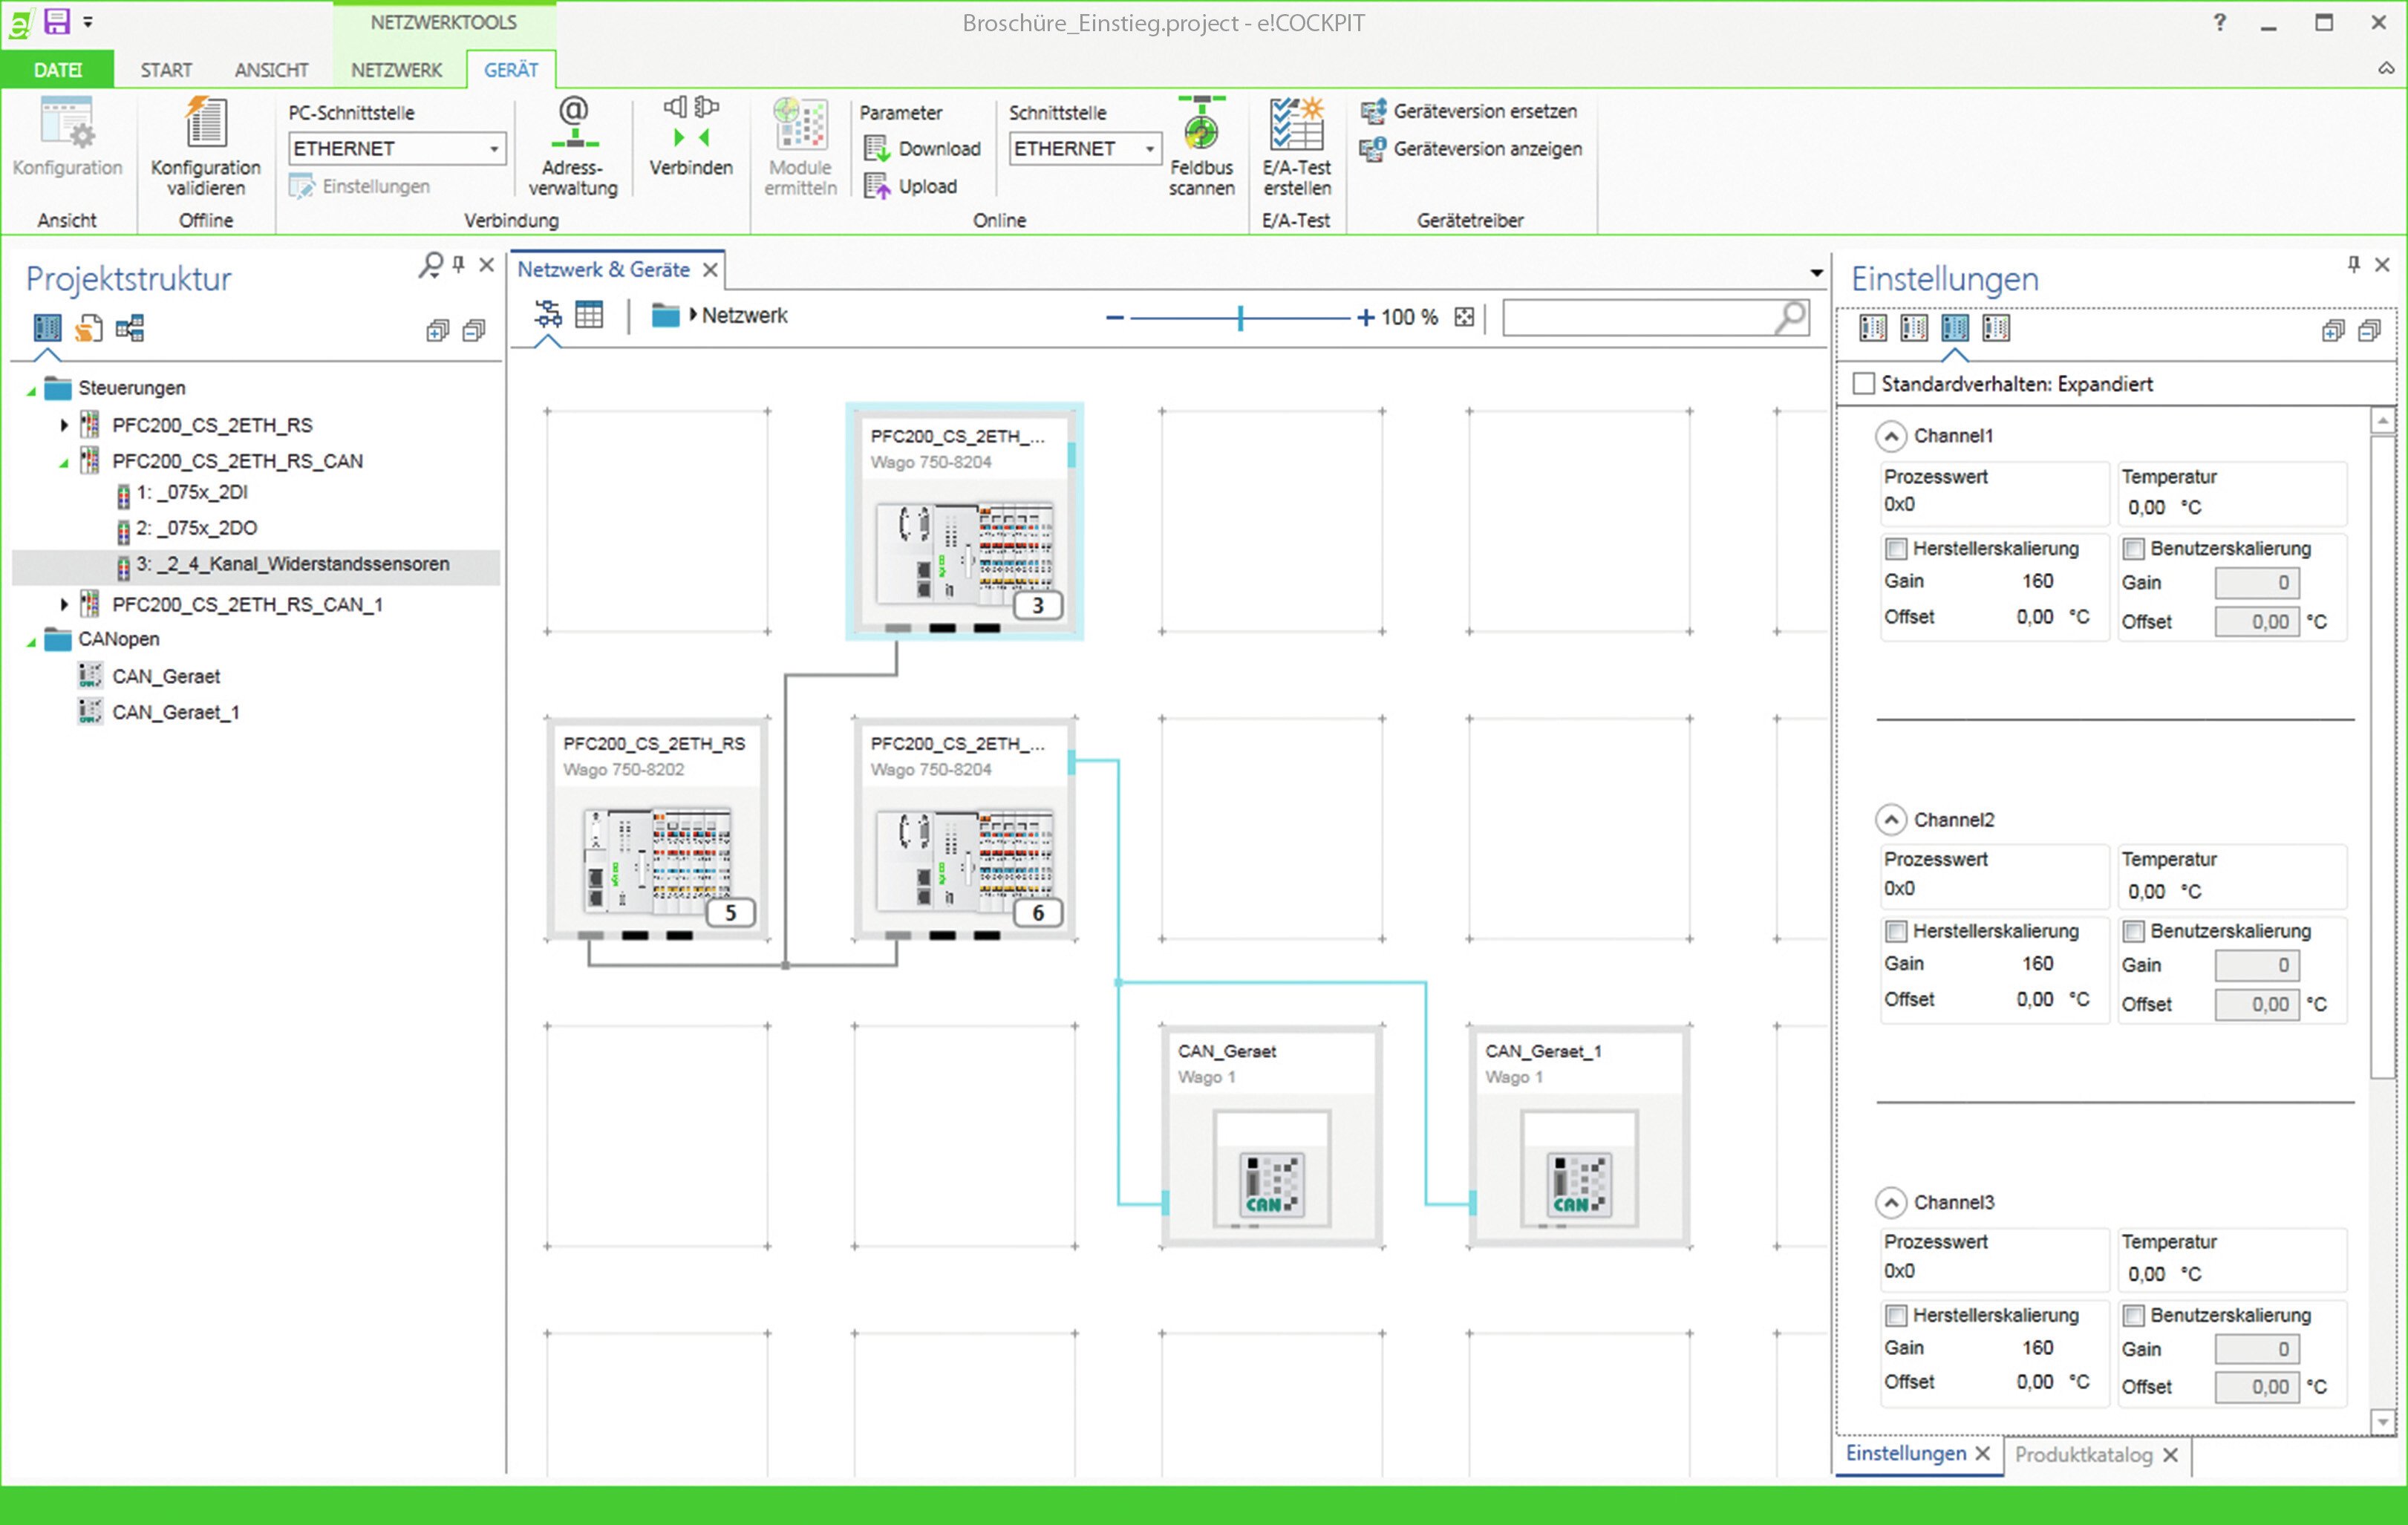This screenshot has height=1525, width=2408.
Task: Select first tab icon in Einstellungen panel
Action: tap(1873, 328)
